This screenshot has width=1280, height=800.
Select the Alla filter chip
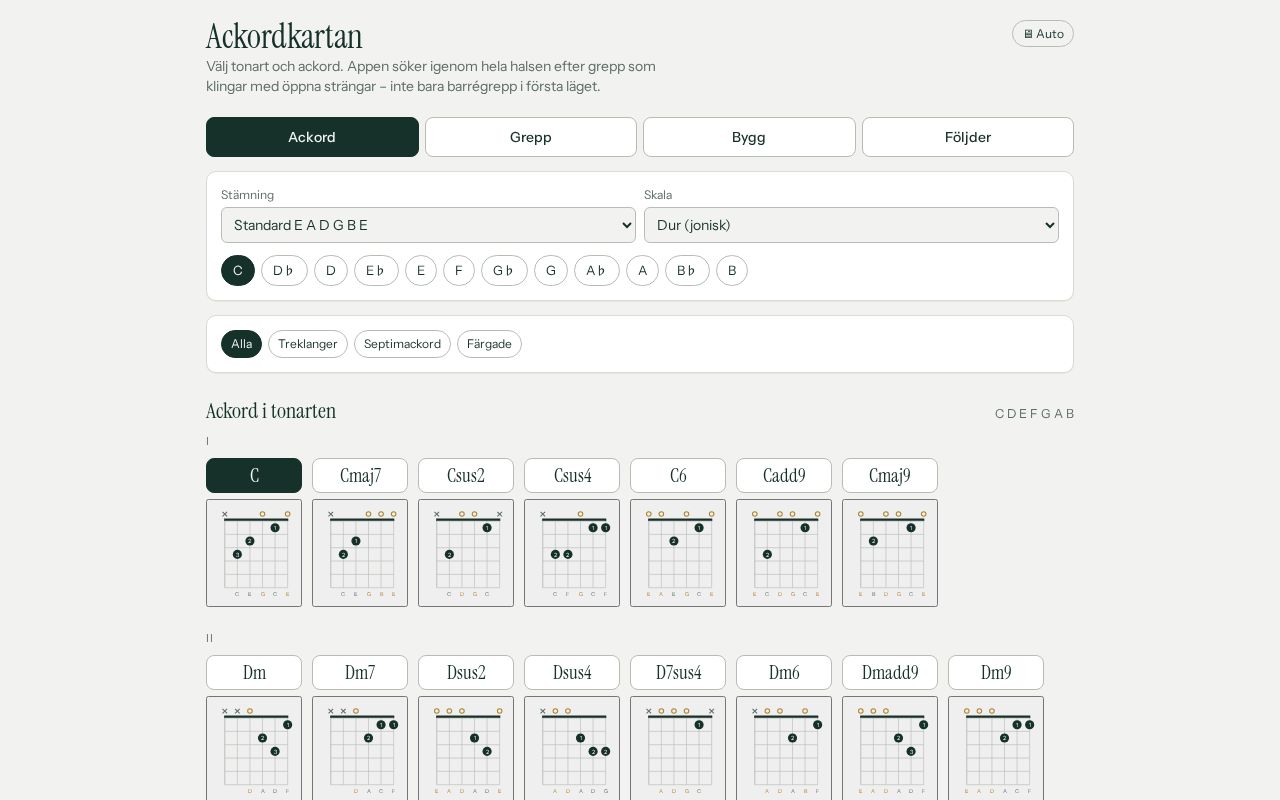[x=241, y=344]
